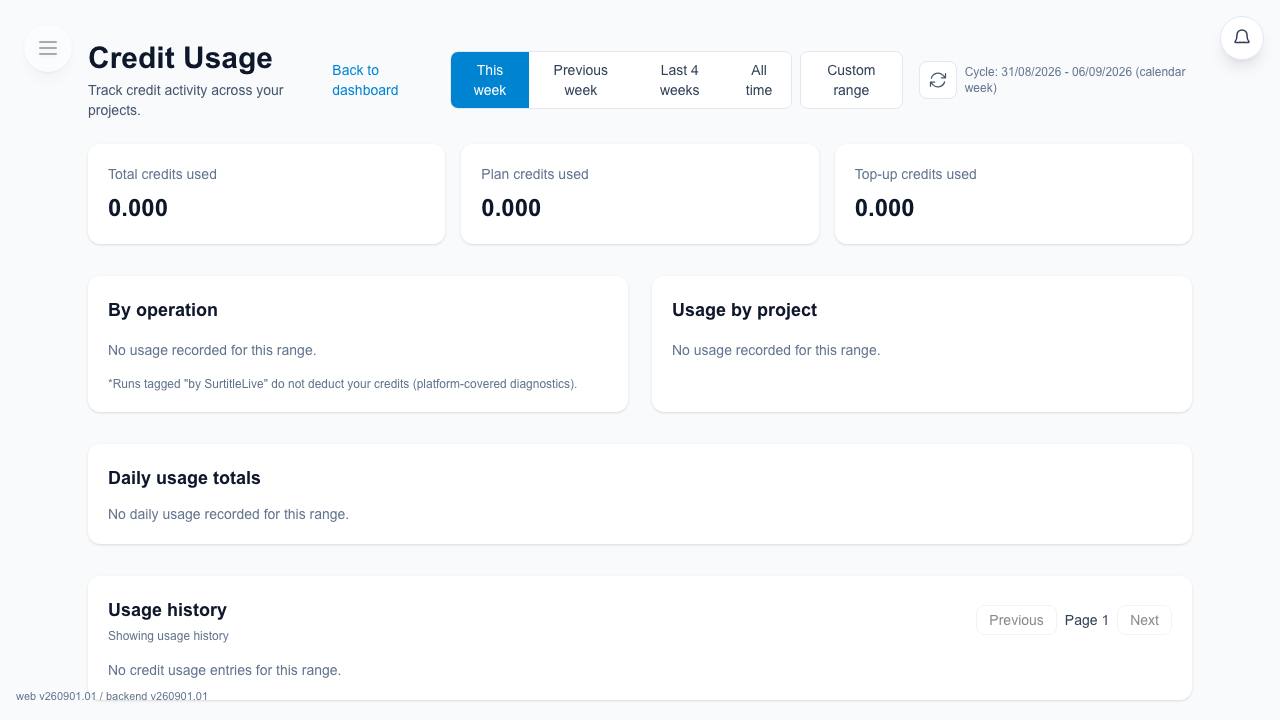Image resolution: width=1280 pixels, height=720 pixels.
Task: Click the Total credits used value
Action: [138, 208]
